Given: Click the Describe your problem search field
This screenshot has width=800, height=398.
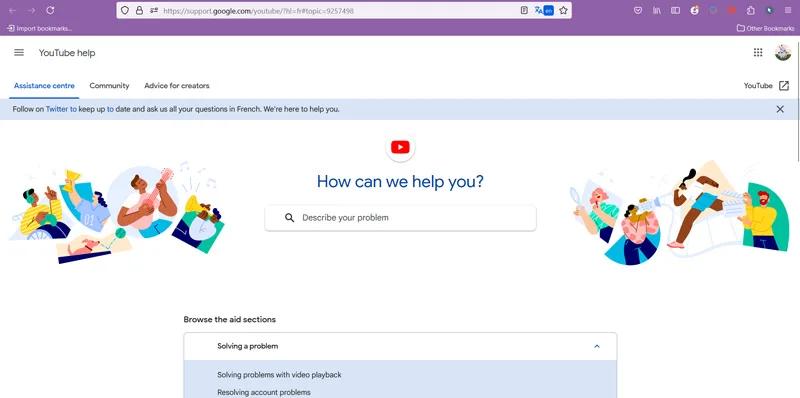Looking at the screenshot, I should [400, 218].
